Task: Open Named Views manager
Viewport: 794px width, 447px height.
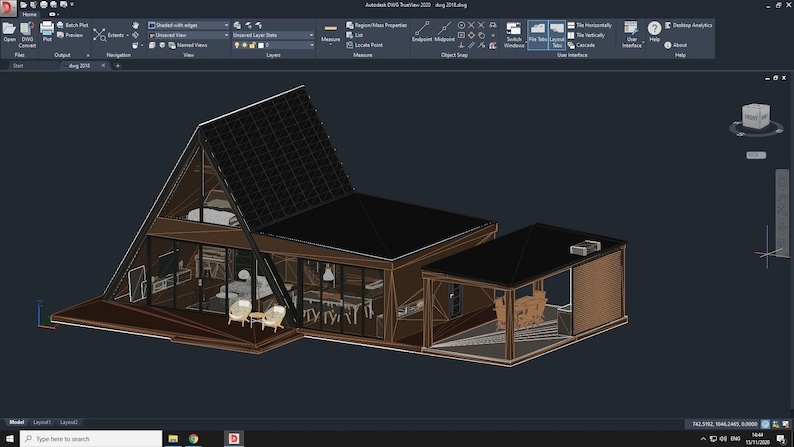Action: [188, 45]
